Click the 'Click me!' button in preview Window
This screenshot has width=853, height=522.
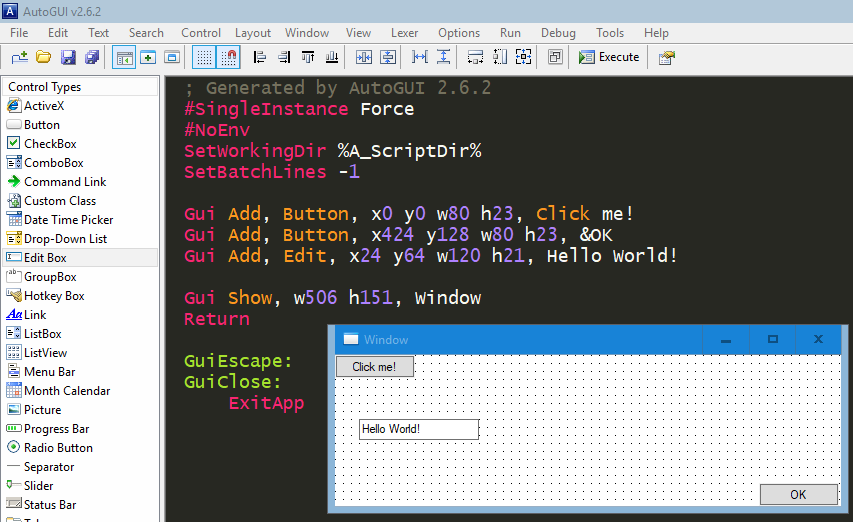375,366
